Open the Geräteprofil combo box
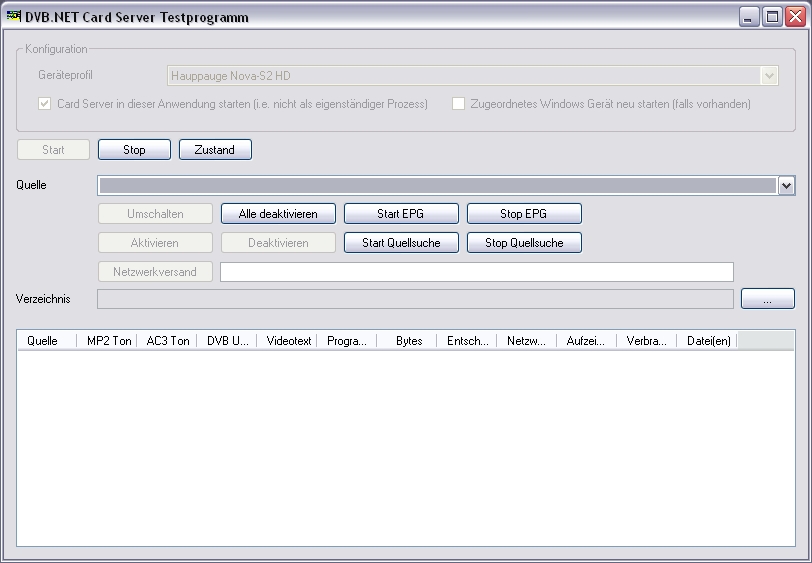 768,76
